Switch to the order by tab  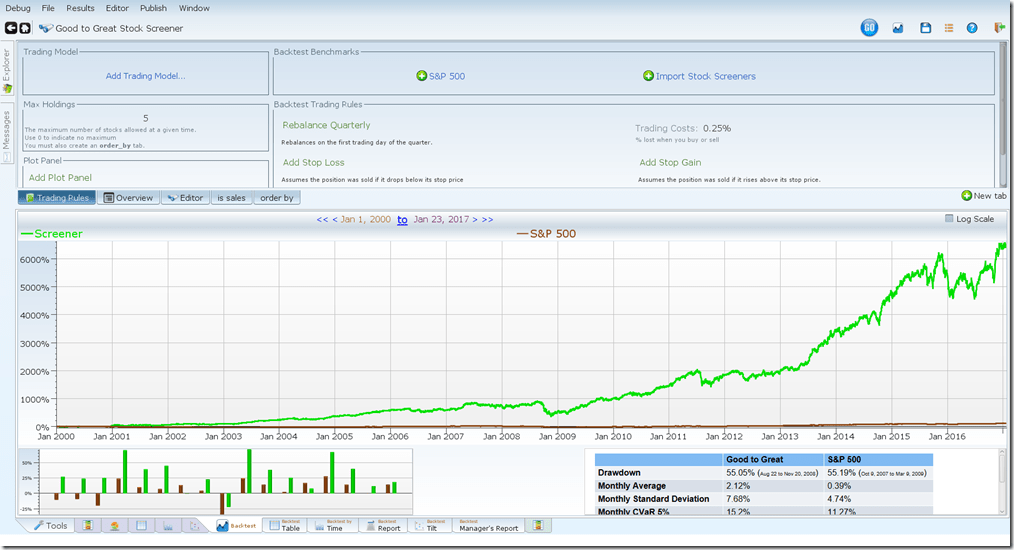coord(277,197)
